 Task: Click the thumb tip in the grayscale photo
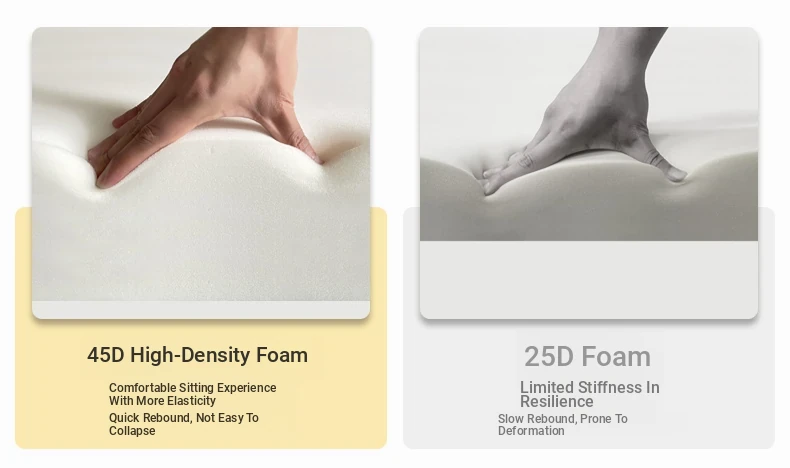click(x=676, y=174)
